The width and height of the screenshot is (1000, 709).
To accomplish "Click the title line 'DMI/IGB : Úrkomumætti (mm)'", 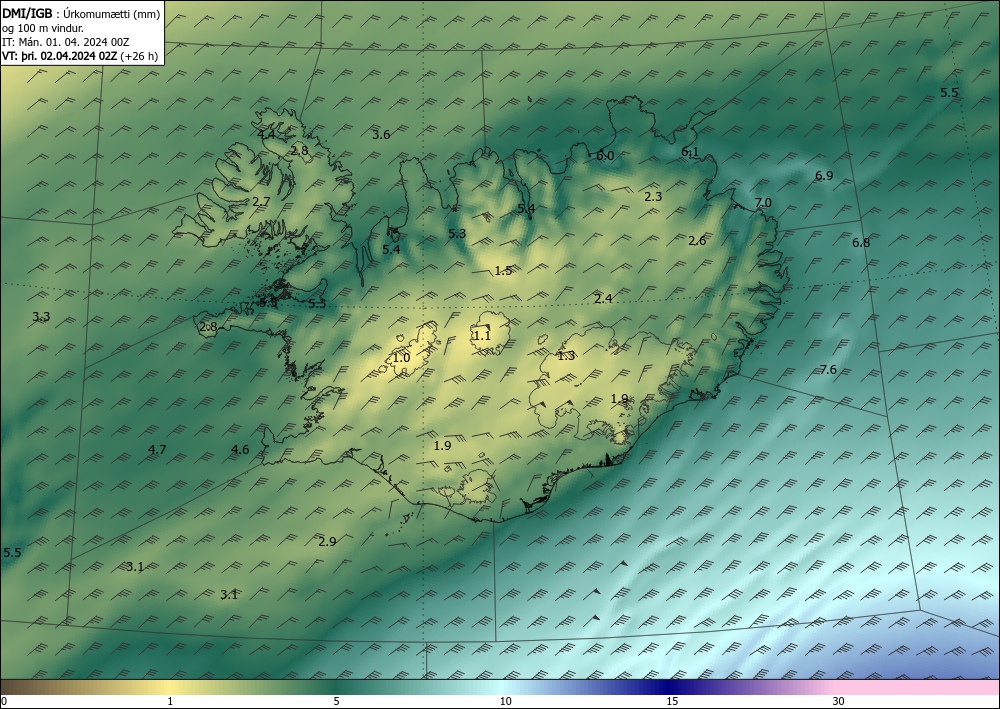I will (x=81, y=13).
